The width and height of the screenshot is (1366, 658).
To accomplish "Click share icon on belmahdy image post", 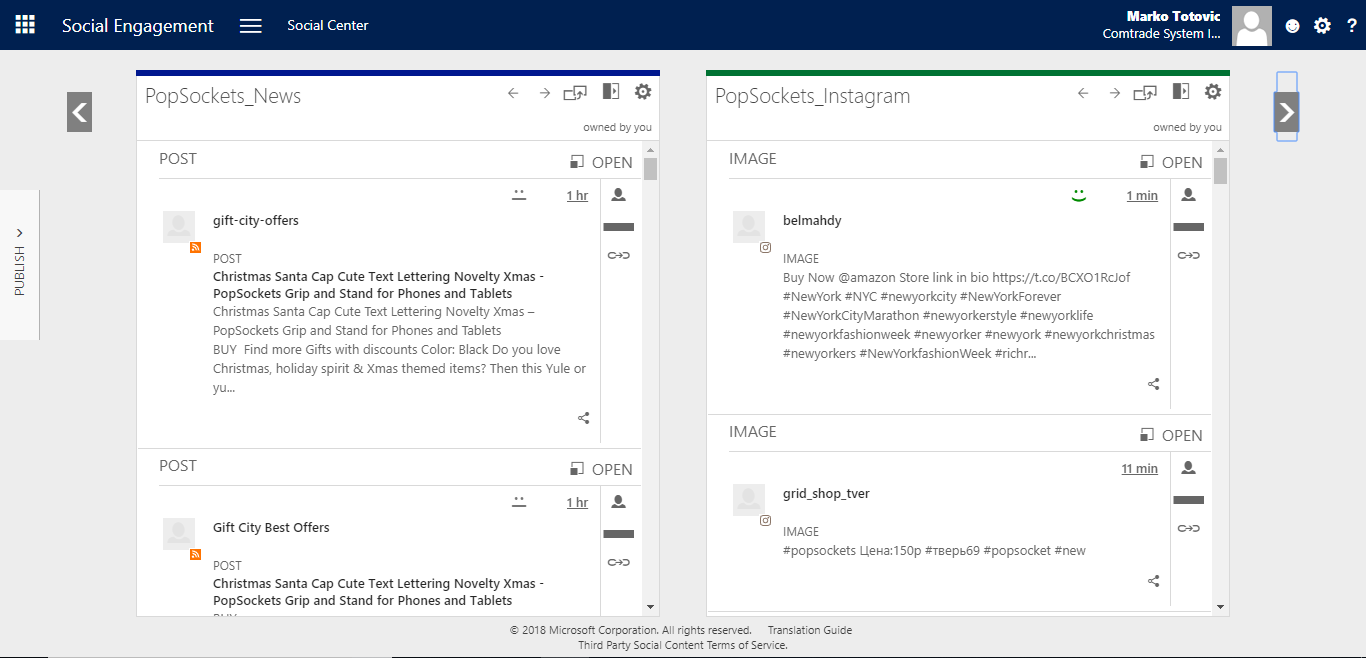I will tap(1153, 384).
